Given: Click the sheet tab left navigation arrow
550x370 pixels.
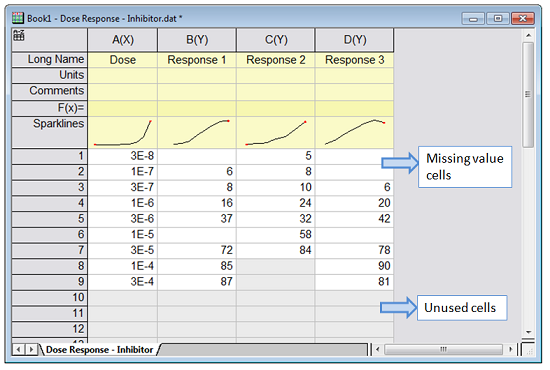Looking at the screenshot, I should [19, 349].
